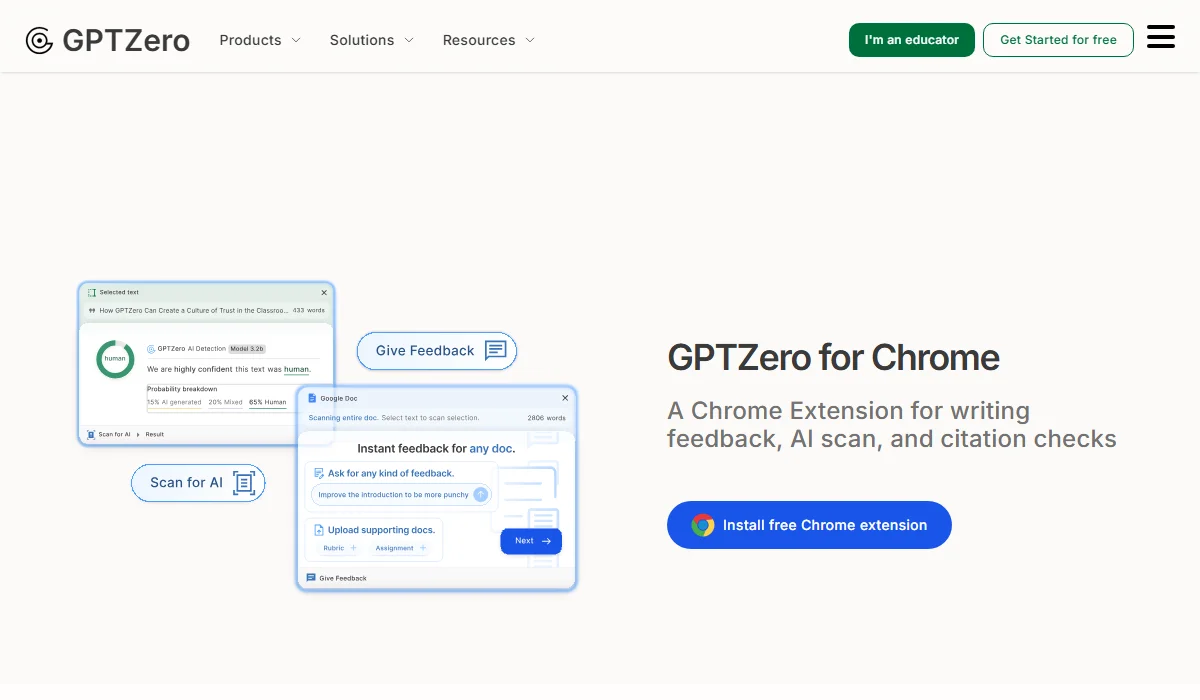Click the pencil icon next to feedback prompt
Screen dimensions: 1200x700
point(318,473)
